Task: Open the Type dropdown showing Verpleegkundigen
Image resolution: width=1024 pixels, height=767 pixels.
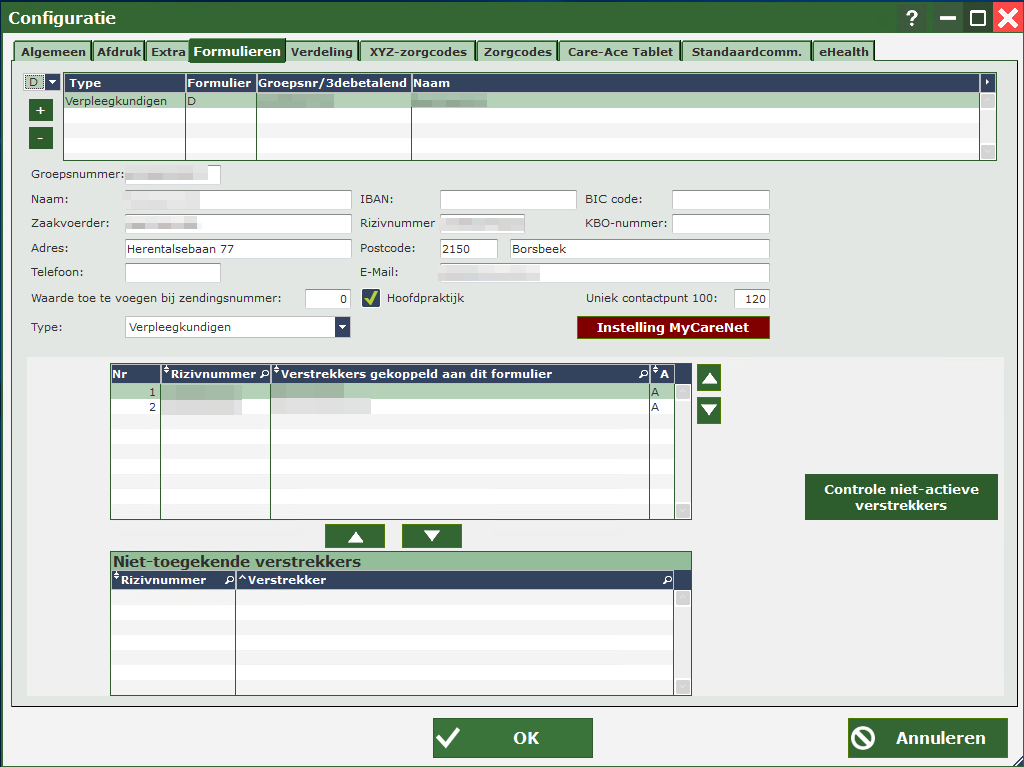Action: coord(342,327)
